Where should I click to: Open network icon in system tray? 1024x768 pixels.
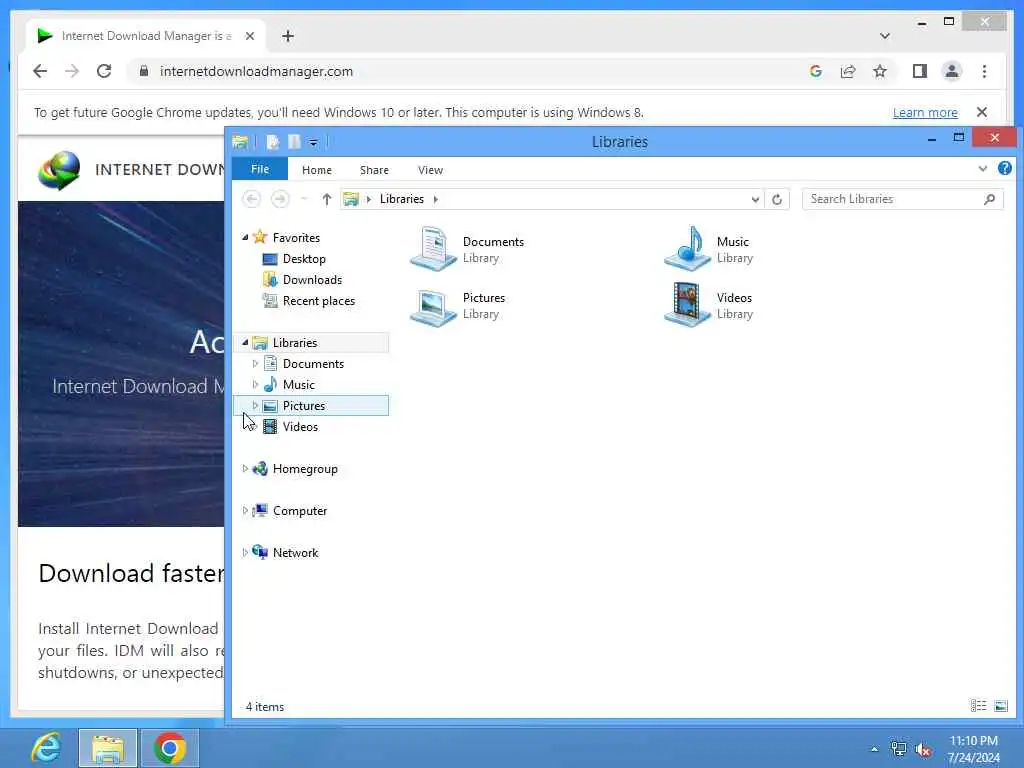click(899, 750)
